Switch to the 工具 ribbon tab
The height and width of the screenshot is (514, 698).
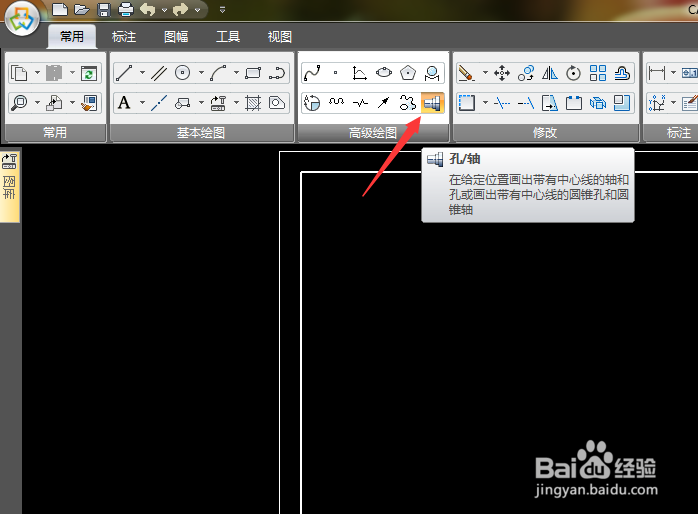pos(228,36)
